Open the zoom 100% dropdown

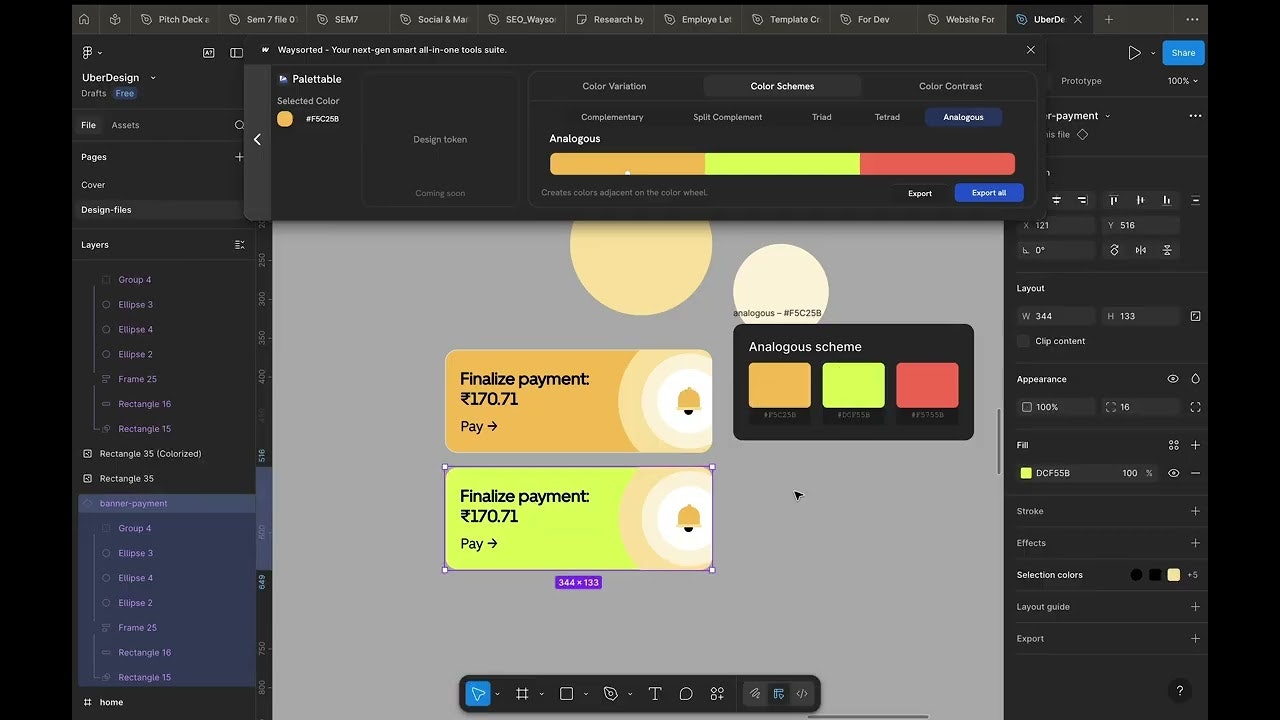click(1183, 81)
